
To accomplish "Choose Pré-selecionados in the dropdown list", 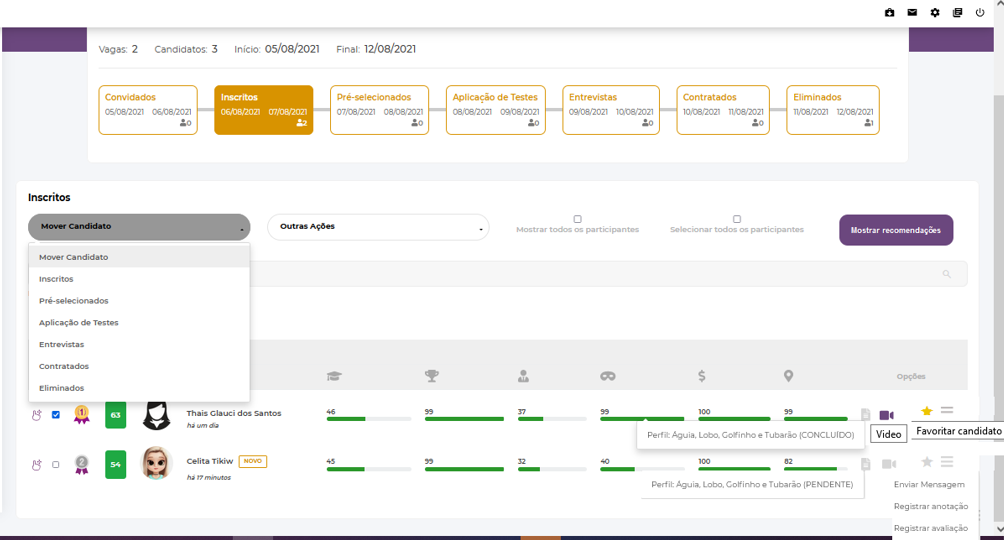I will 74,301.
